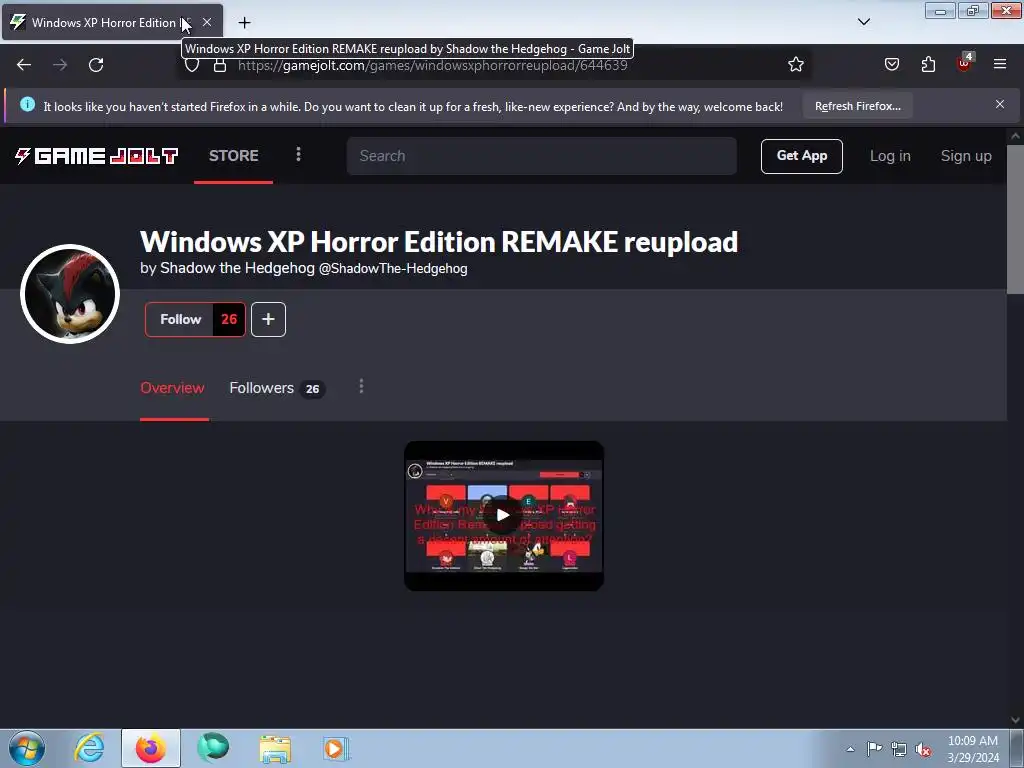Select the Overview tab
Screen dimensions: 1024x768
point(172,388)
